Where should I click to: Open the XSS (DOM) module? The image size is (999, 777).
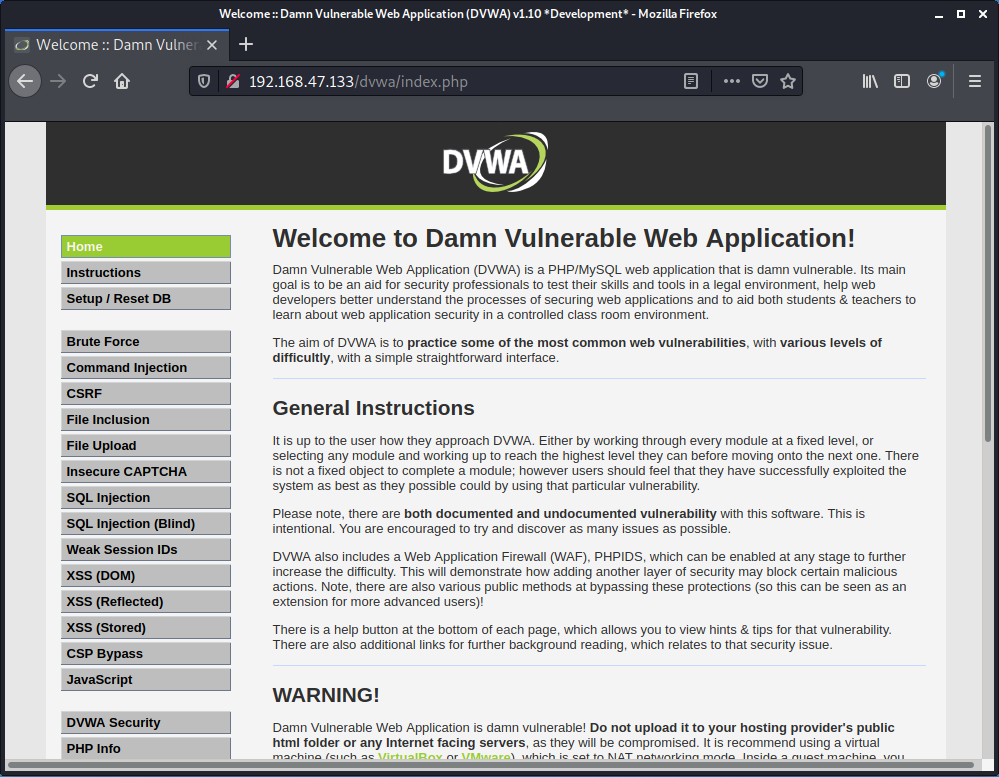pyautogui.click(x=146, y=576)
